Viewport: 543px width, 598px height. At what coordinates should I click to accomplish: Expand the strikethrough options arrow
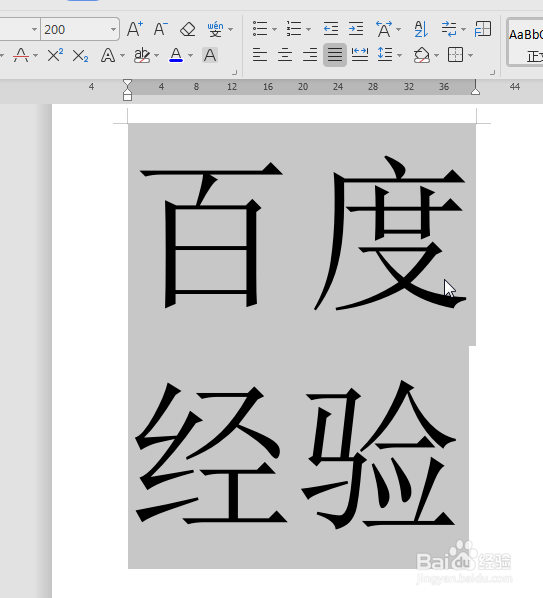pyautogui.click(x=35, y=56)
